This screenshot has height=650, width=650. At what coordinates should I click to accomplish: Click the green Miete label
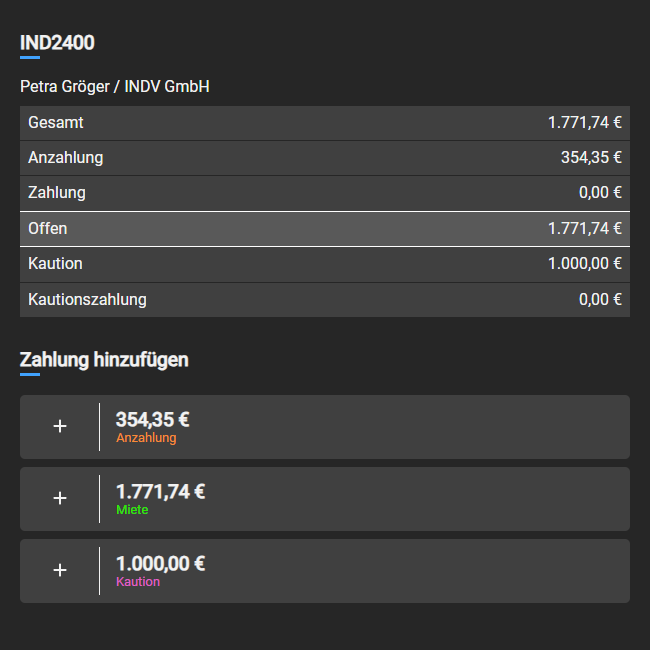pos(132,510)
